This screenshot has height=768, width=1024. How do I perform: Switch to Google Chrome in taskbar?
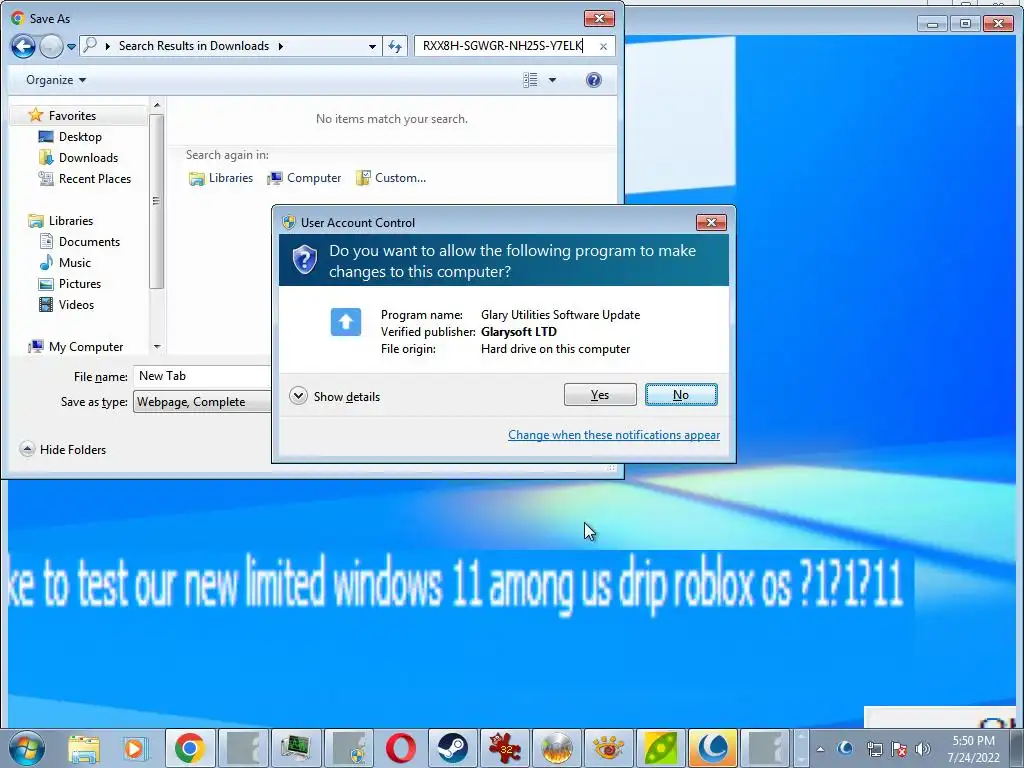pos(189,748)
